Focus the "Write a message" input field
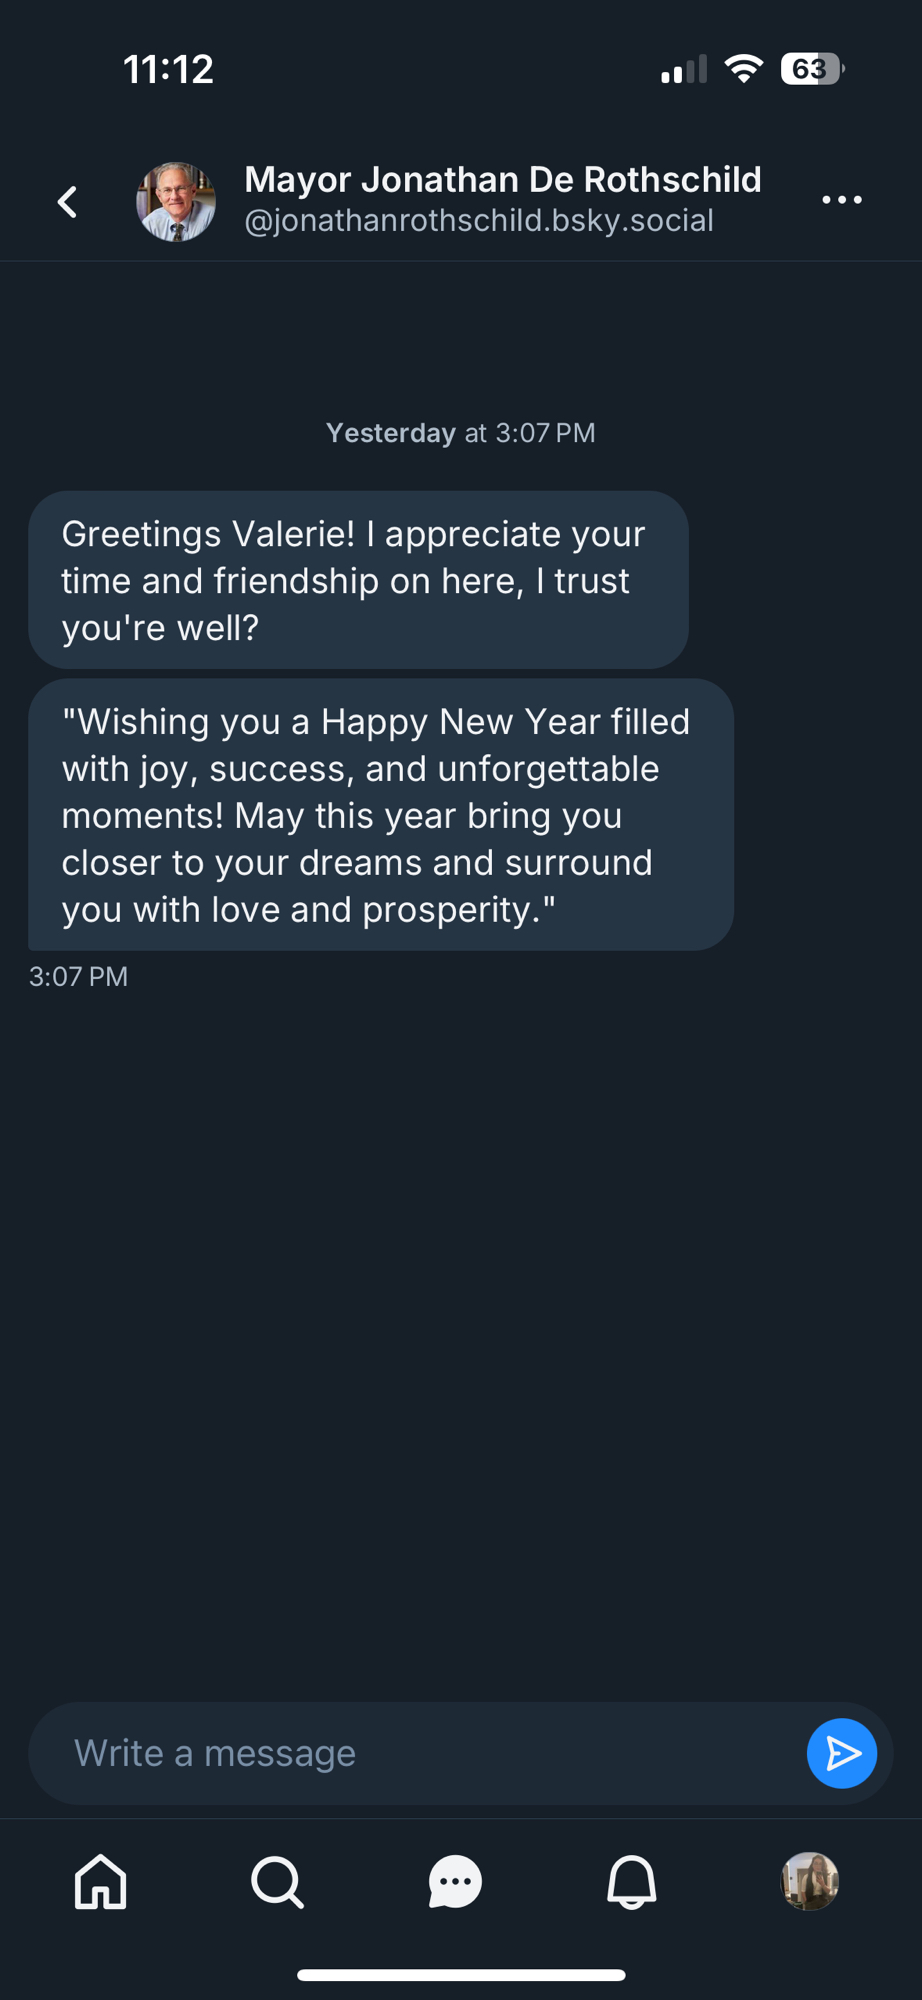 [420, 1753]
